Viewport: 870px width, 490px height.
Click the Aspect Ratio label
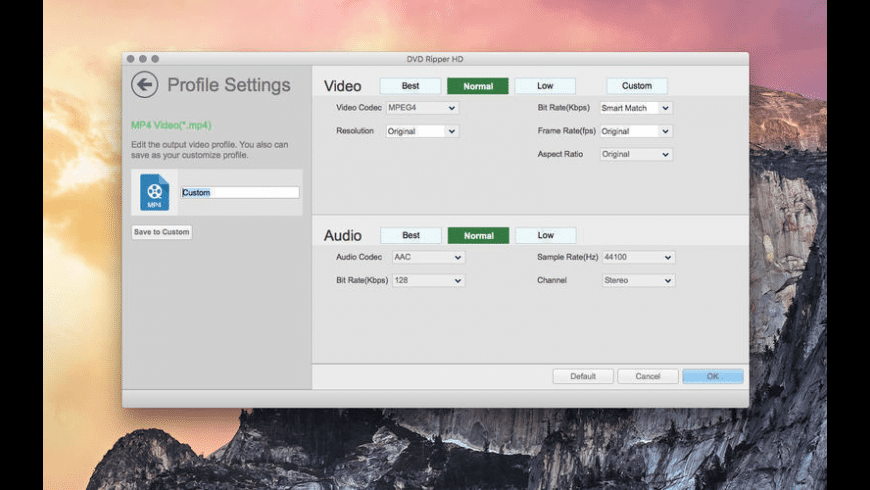click(560, 154)
